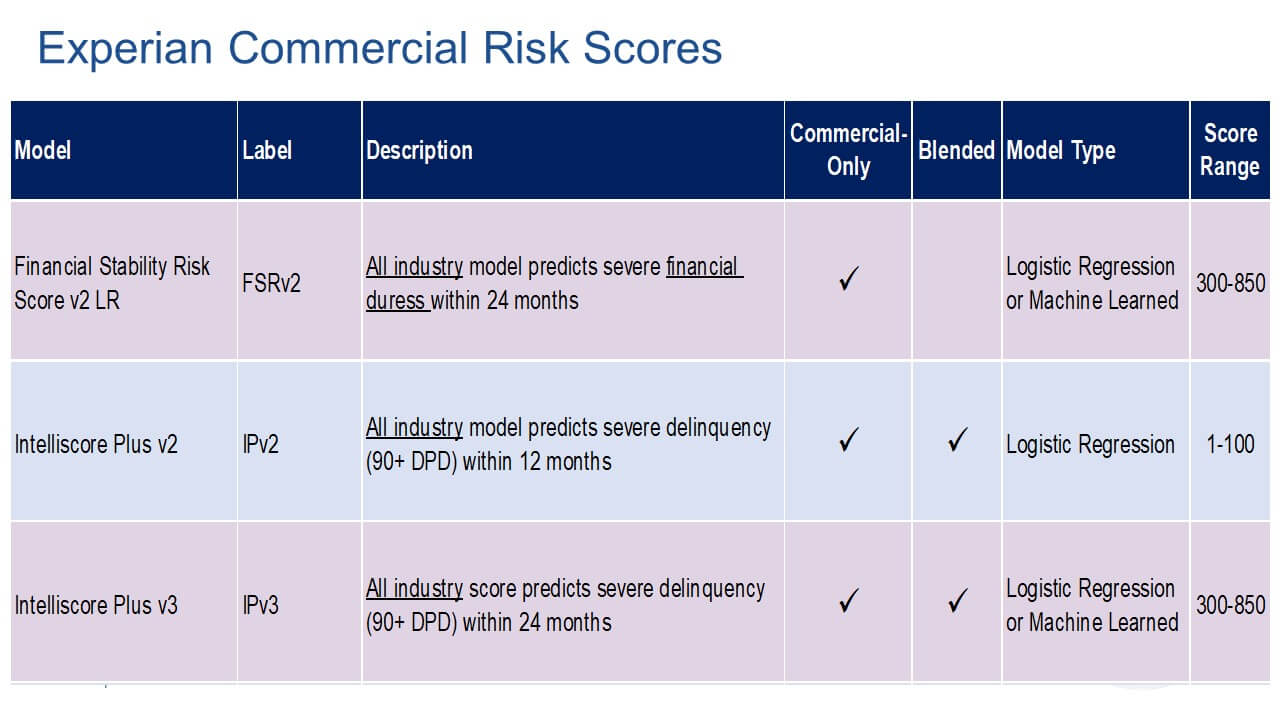
Task: Select the "Description" column header
Action: [x=419, y=151]
